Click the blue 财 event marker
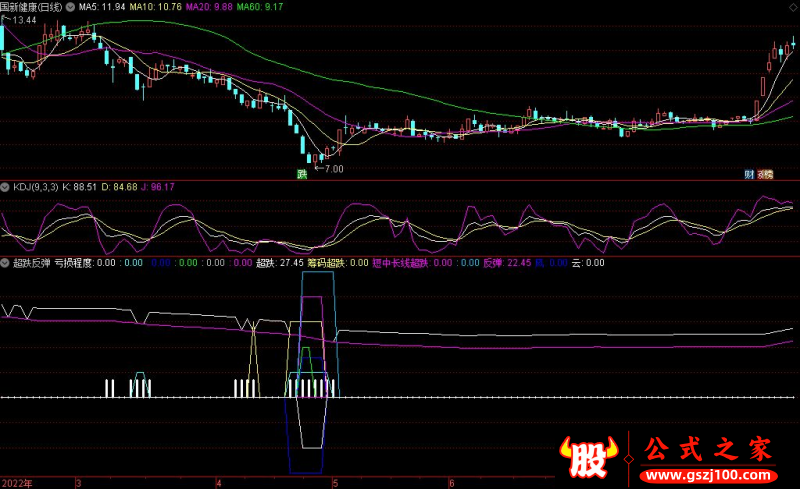800x489 pixels. tap(749, 175)
